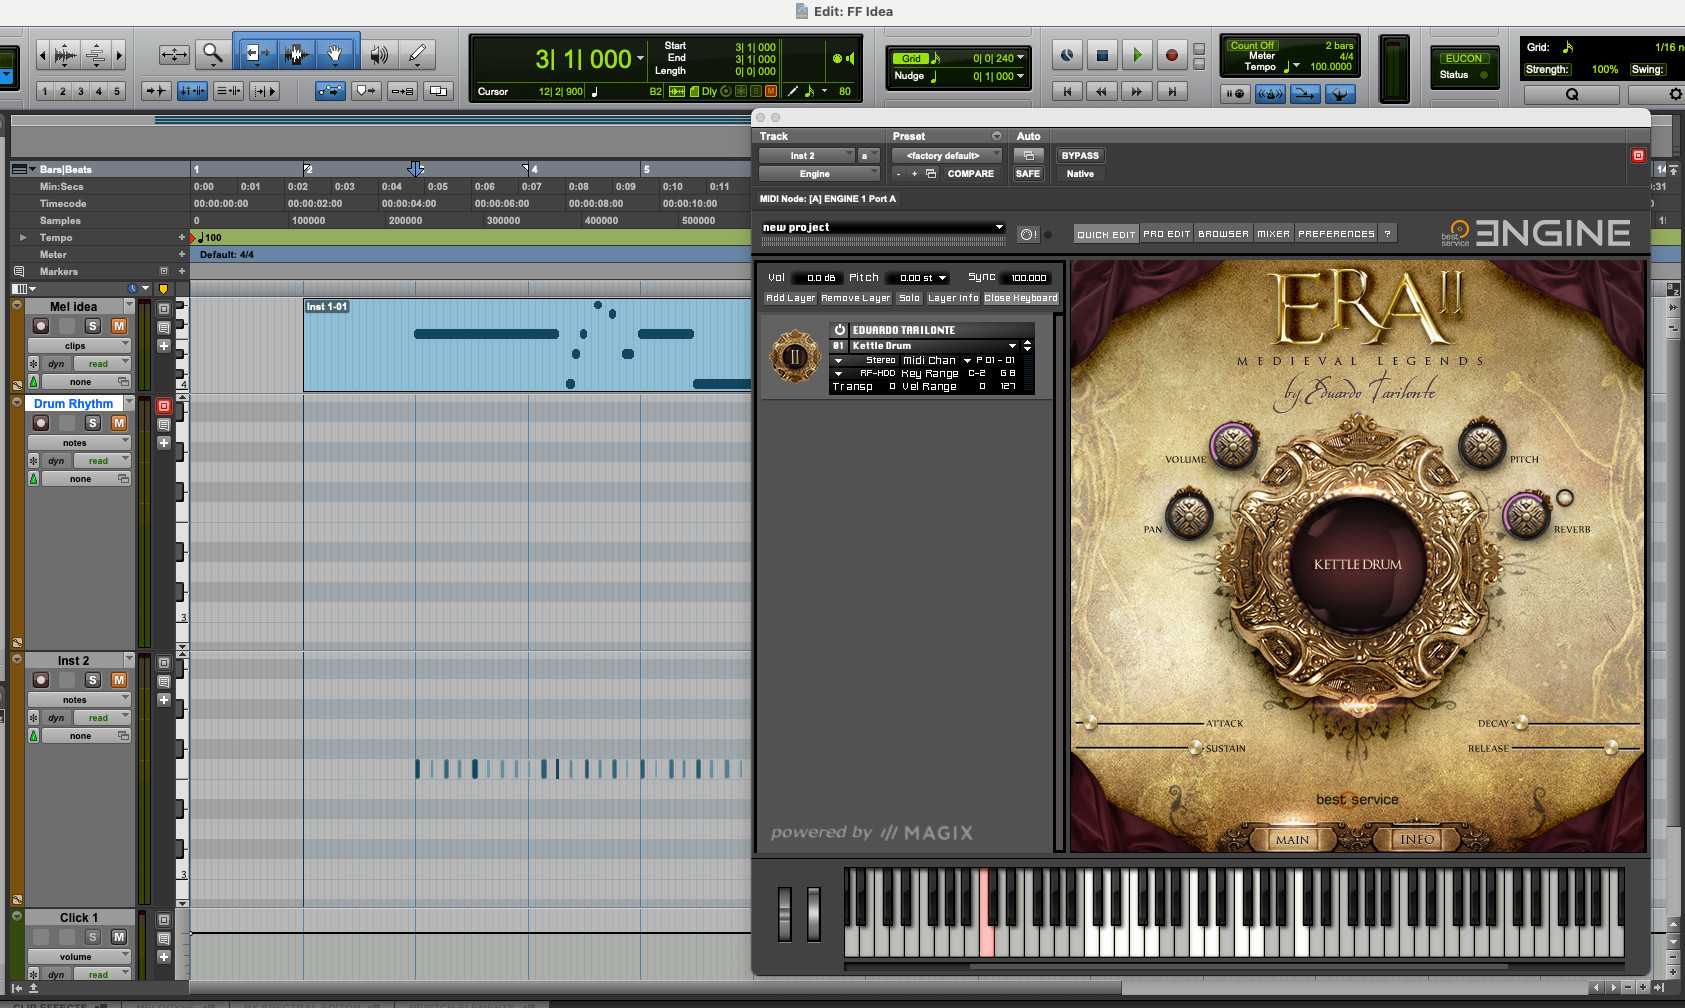Return to Zero transport button
The height and width of the screenshot is (1008, 1685).
[1067, 92]
